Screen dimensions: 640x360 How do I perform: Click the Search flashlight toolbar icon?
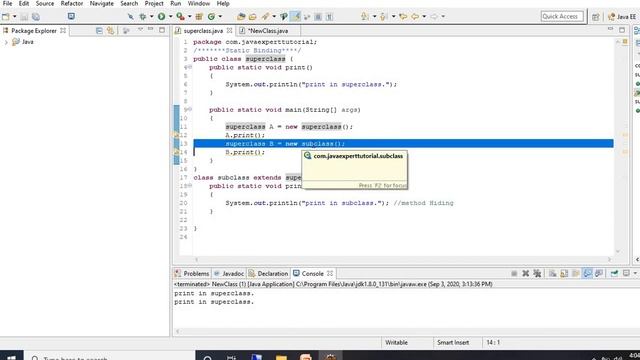tap(266, 17)
